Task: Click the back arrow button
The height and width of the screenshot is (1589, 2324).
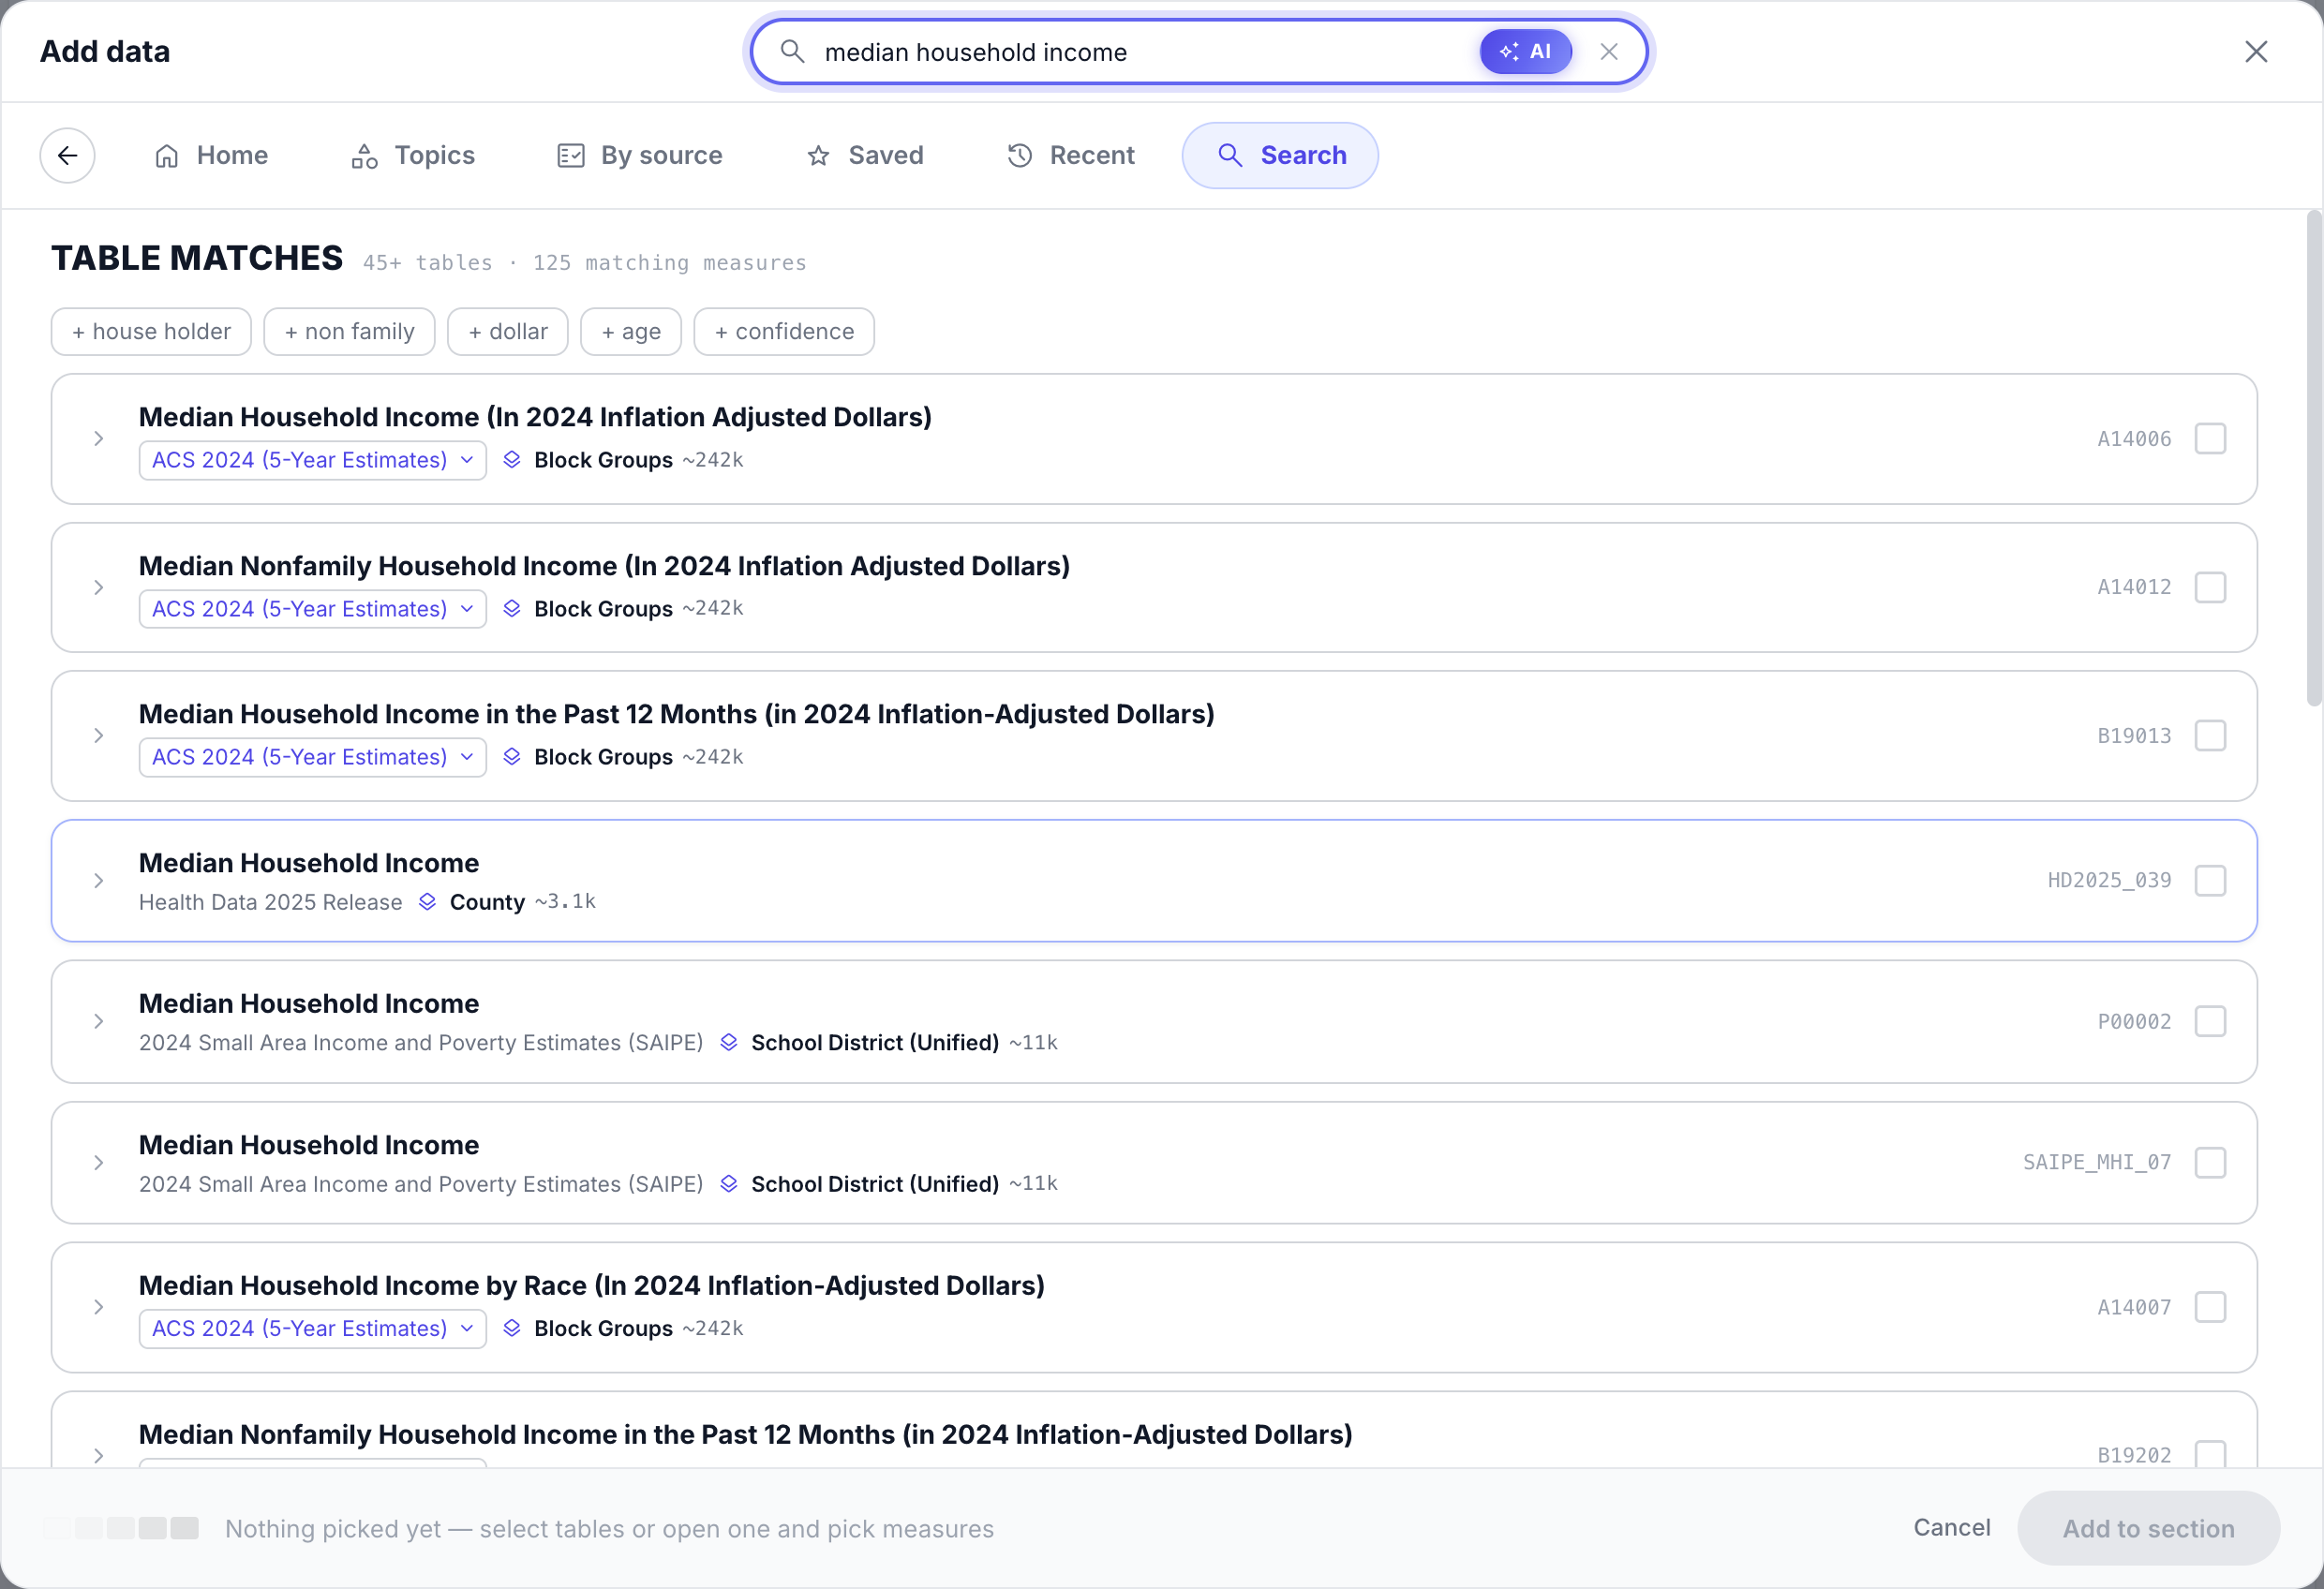Action: pos(67,155)
